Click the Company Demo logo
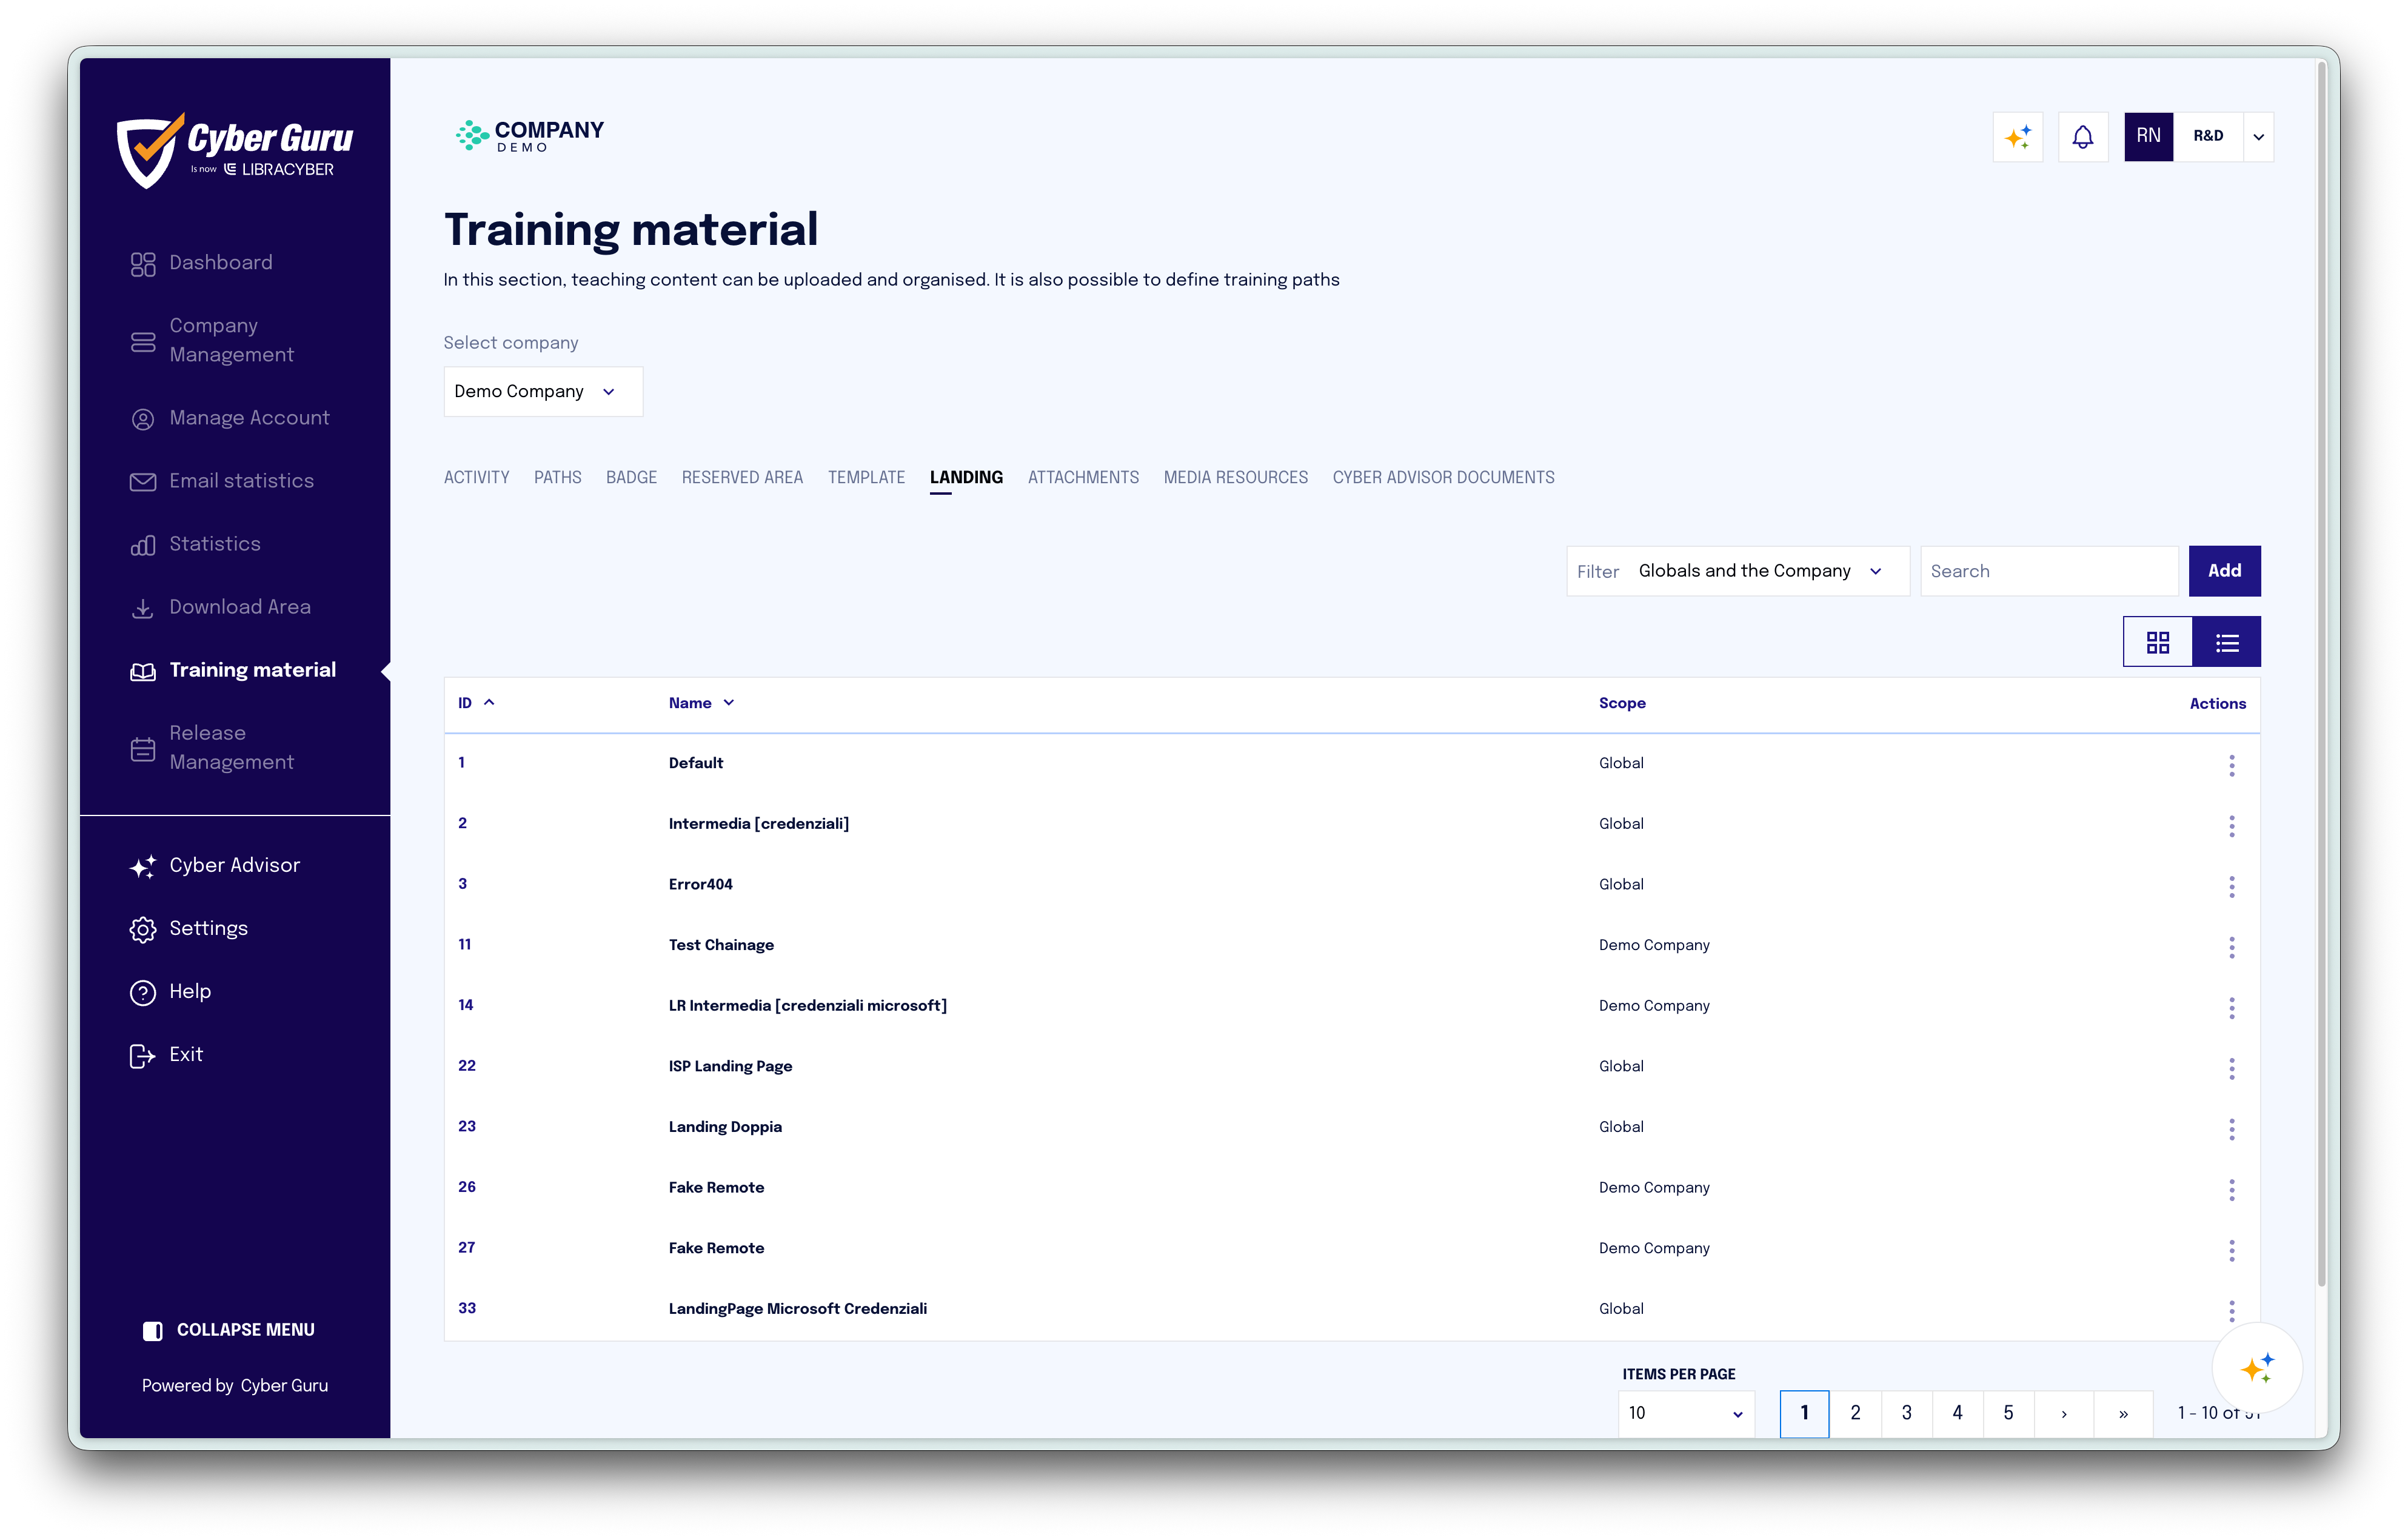This screenshot has width=2408, height=1540. [530, 135]
